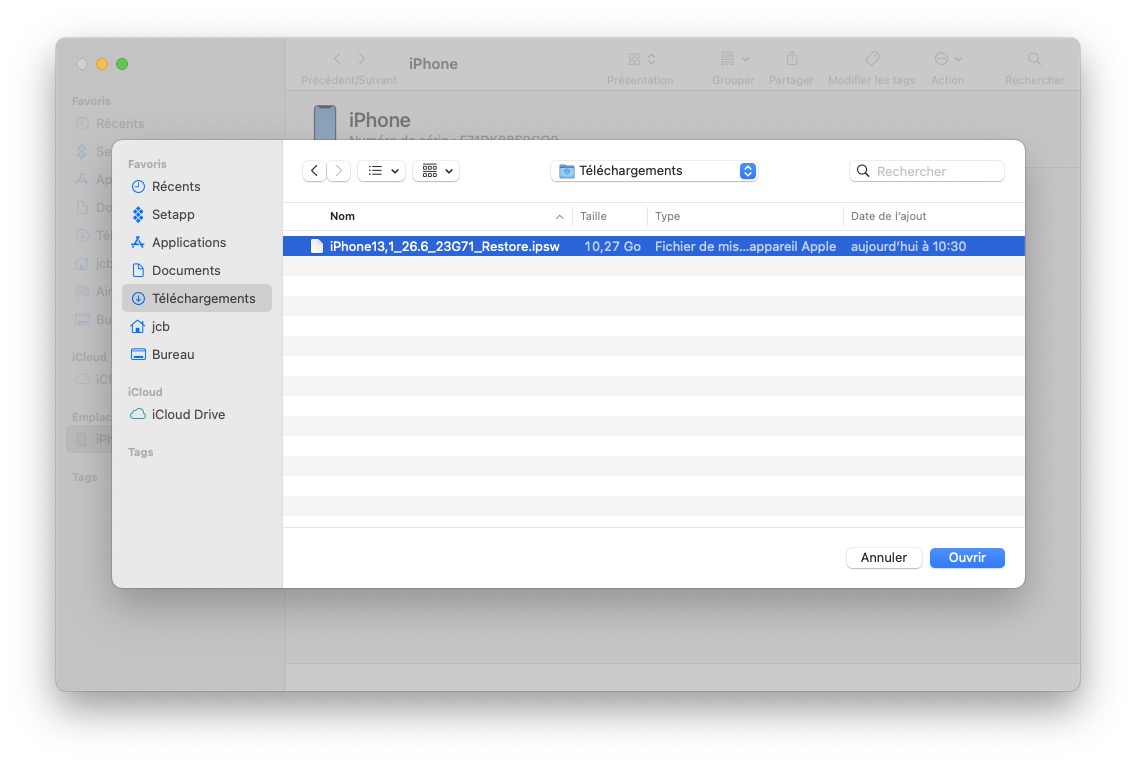
Task: Click Grouper in Finder window toolbar
Action: (733, 68)
